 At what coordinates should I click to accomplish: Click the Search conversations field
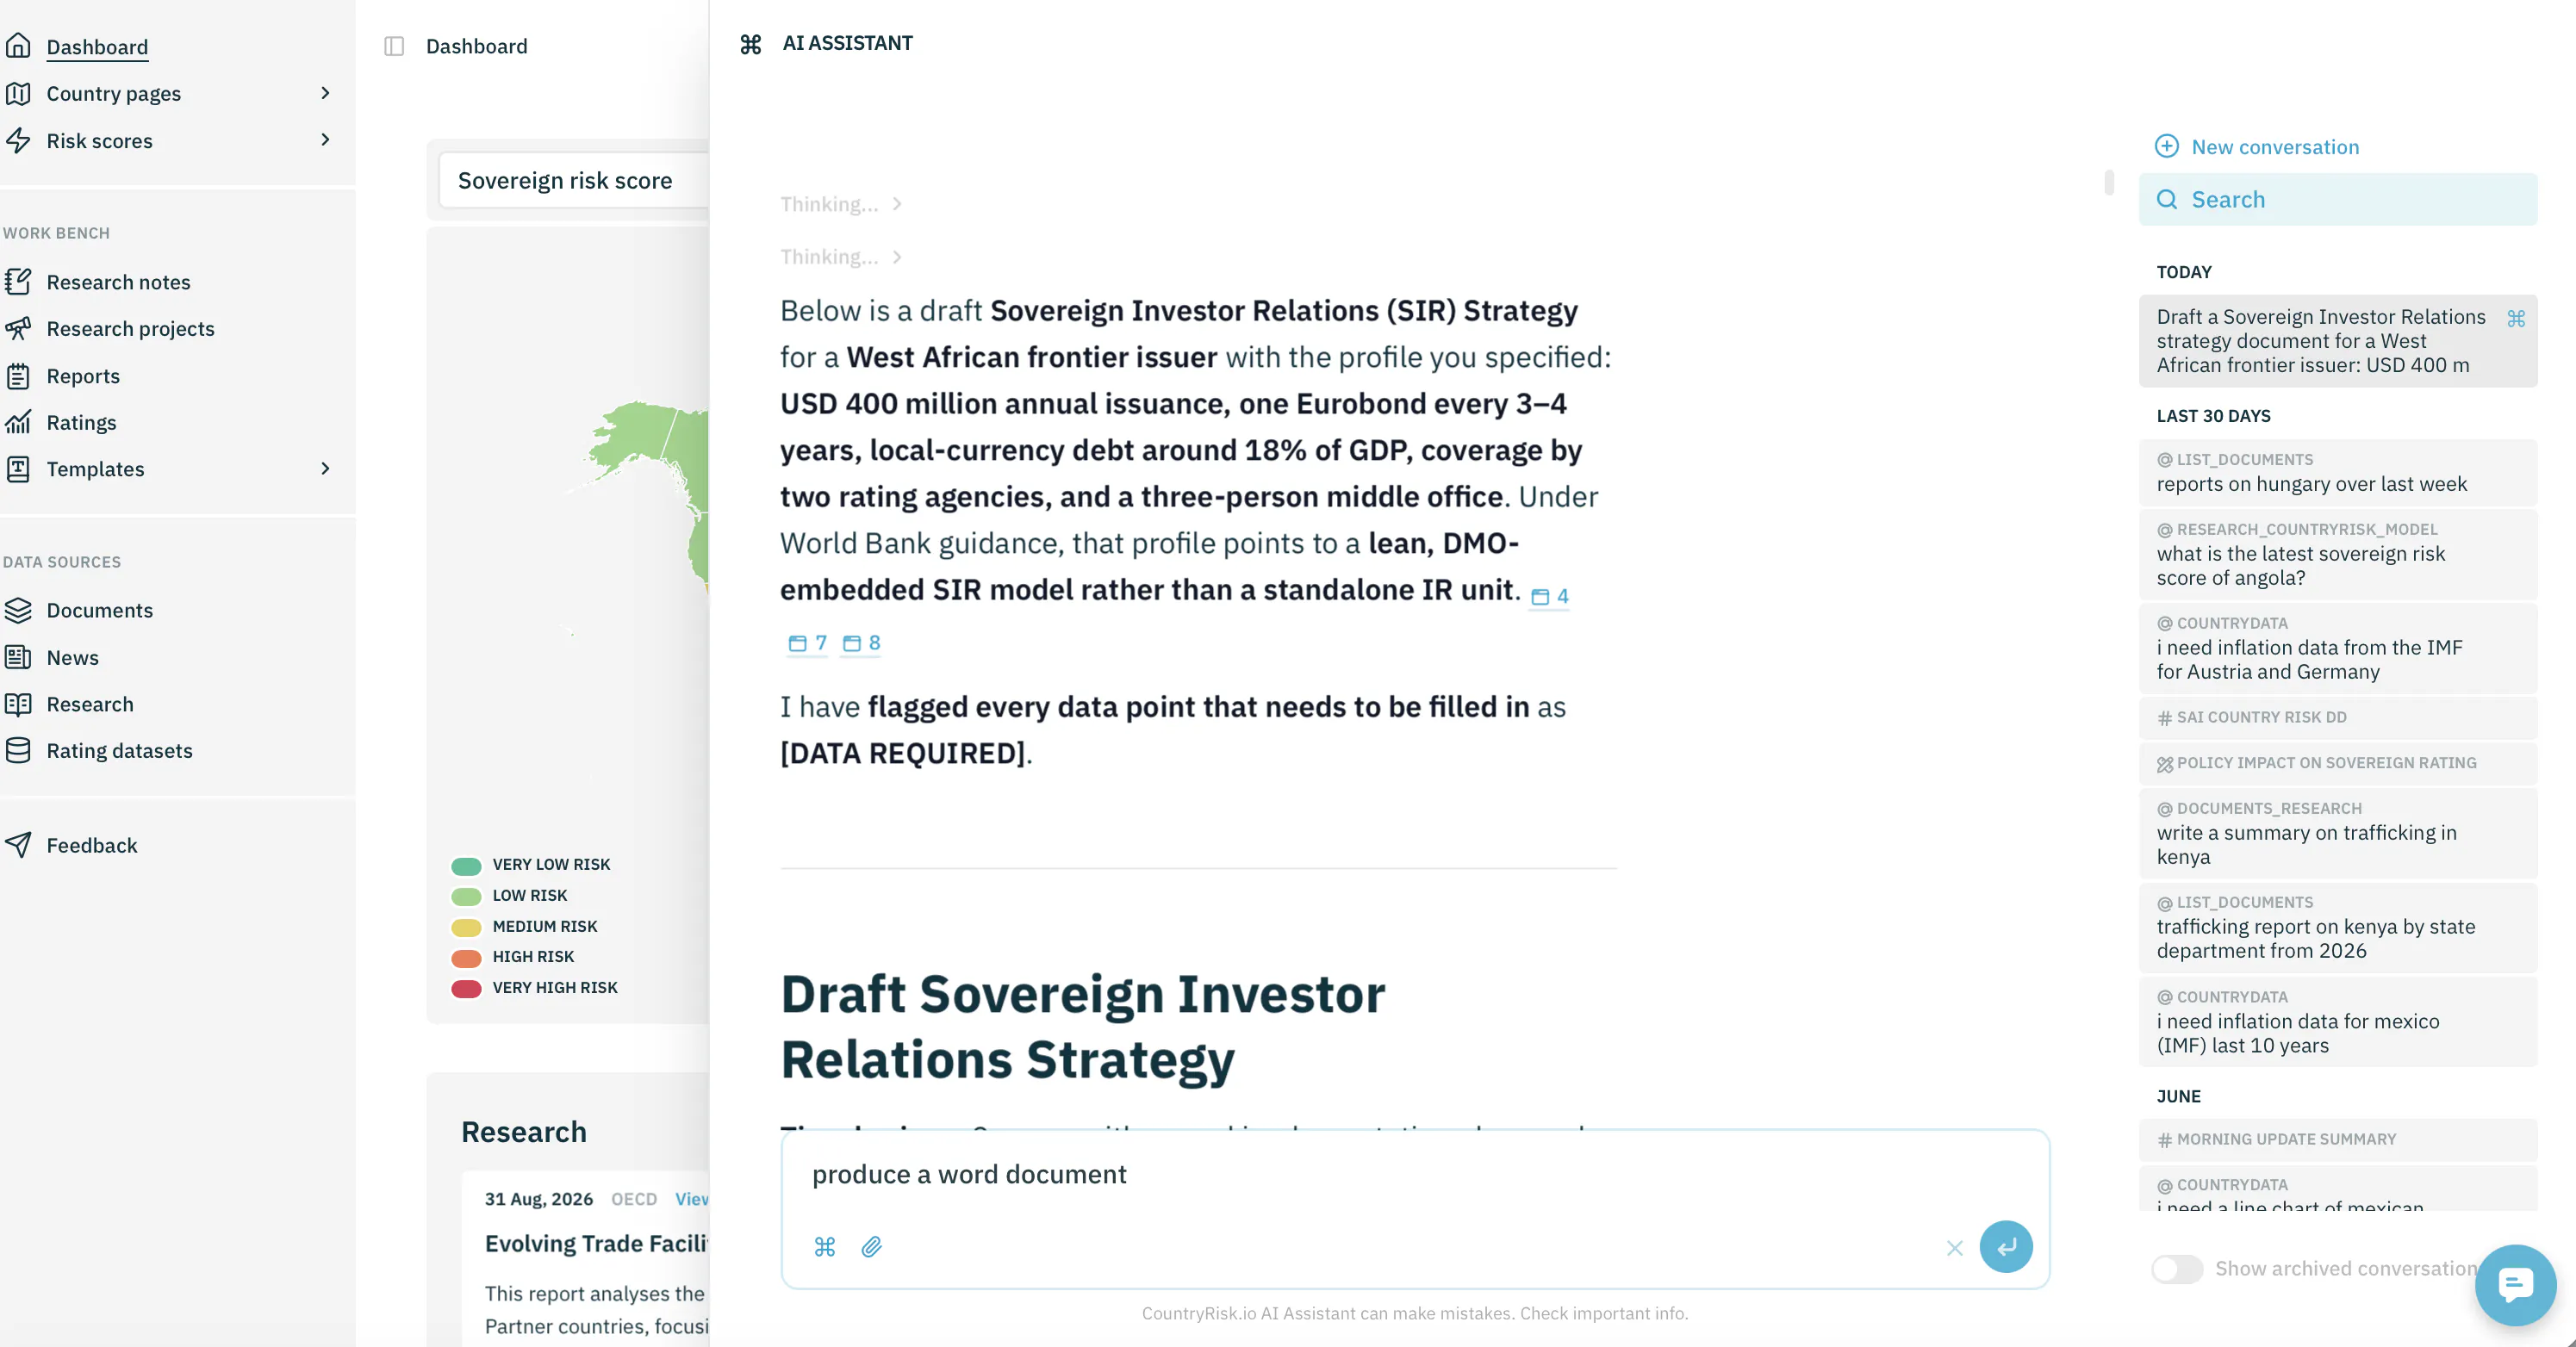tap(2337, 199)
